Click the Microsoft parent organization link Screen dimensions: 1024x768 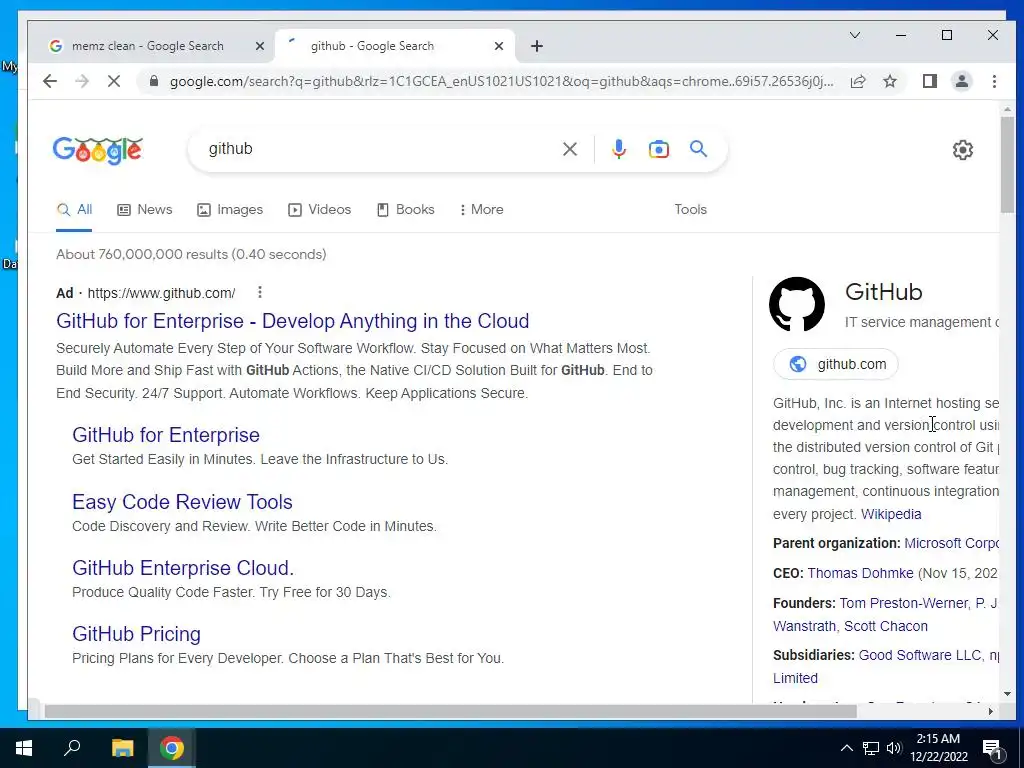coord(951,543)
